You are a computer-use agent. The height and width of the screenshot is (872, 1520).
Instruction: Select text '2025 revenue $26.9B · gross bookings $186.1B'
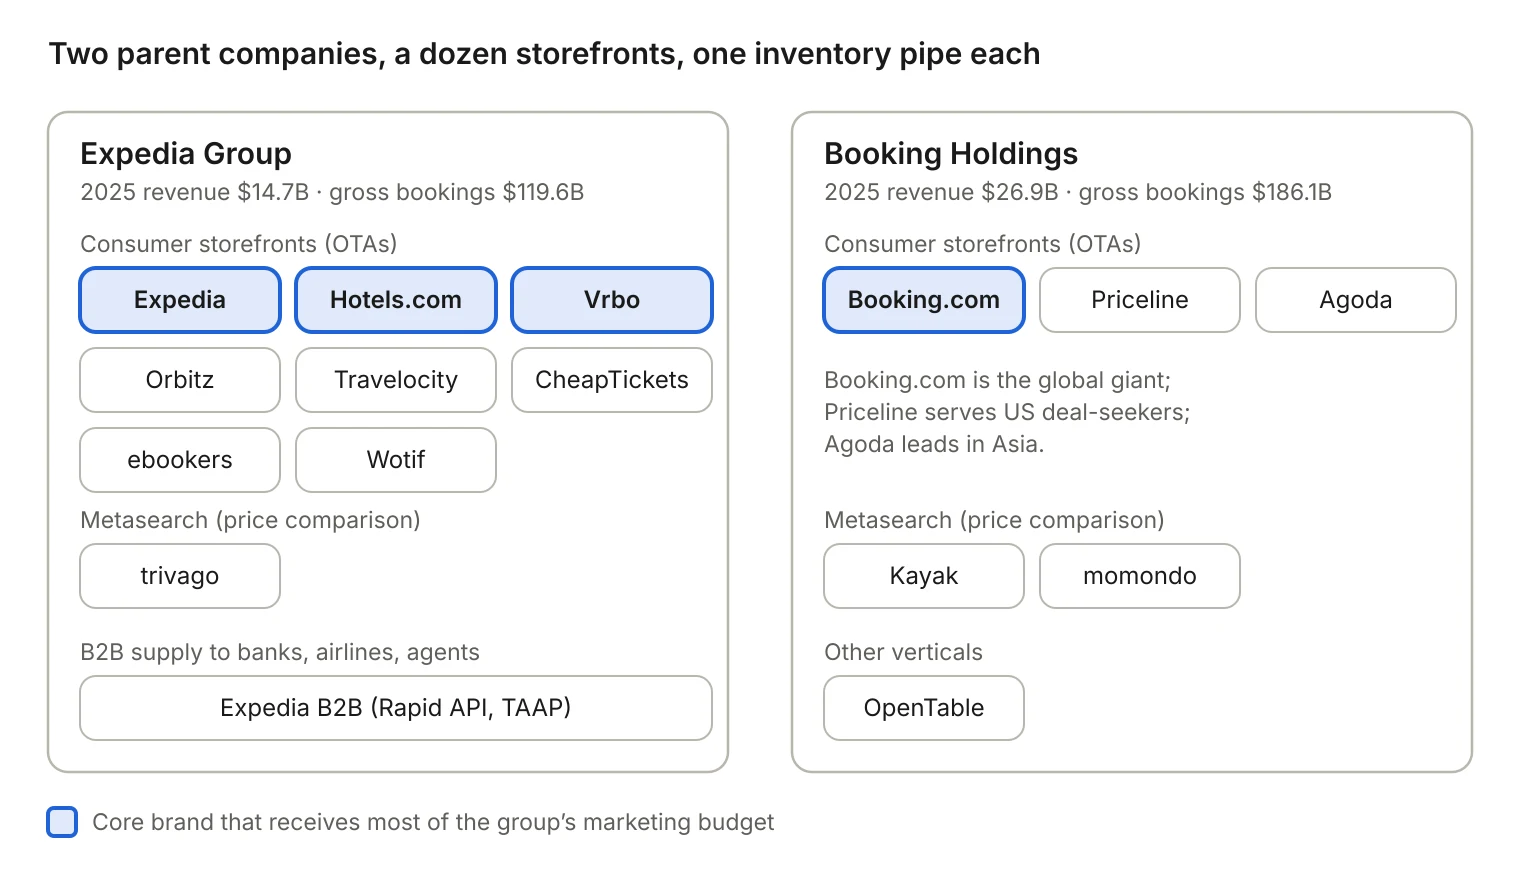[x=1078, y=192]
